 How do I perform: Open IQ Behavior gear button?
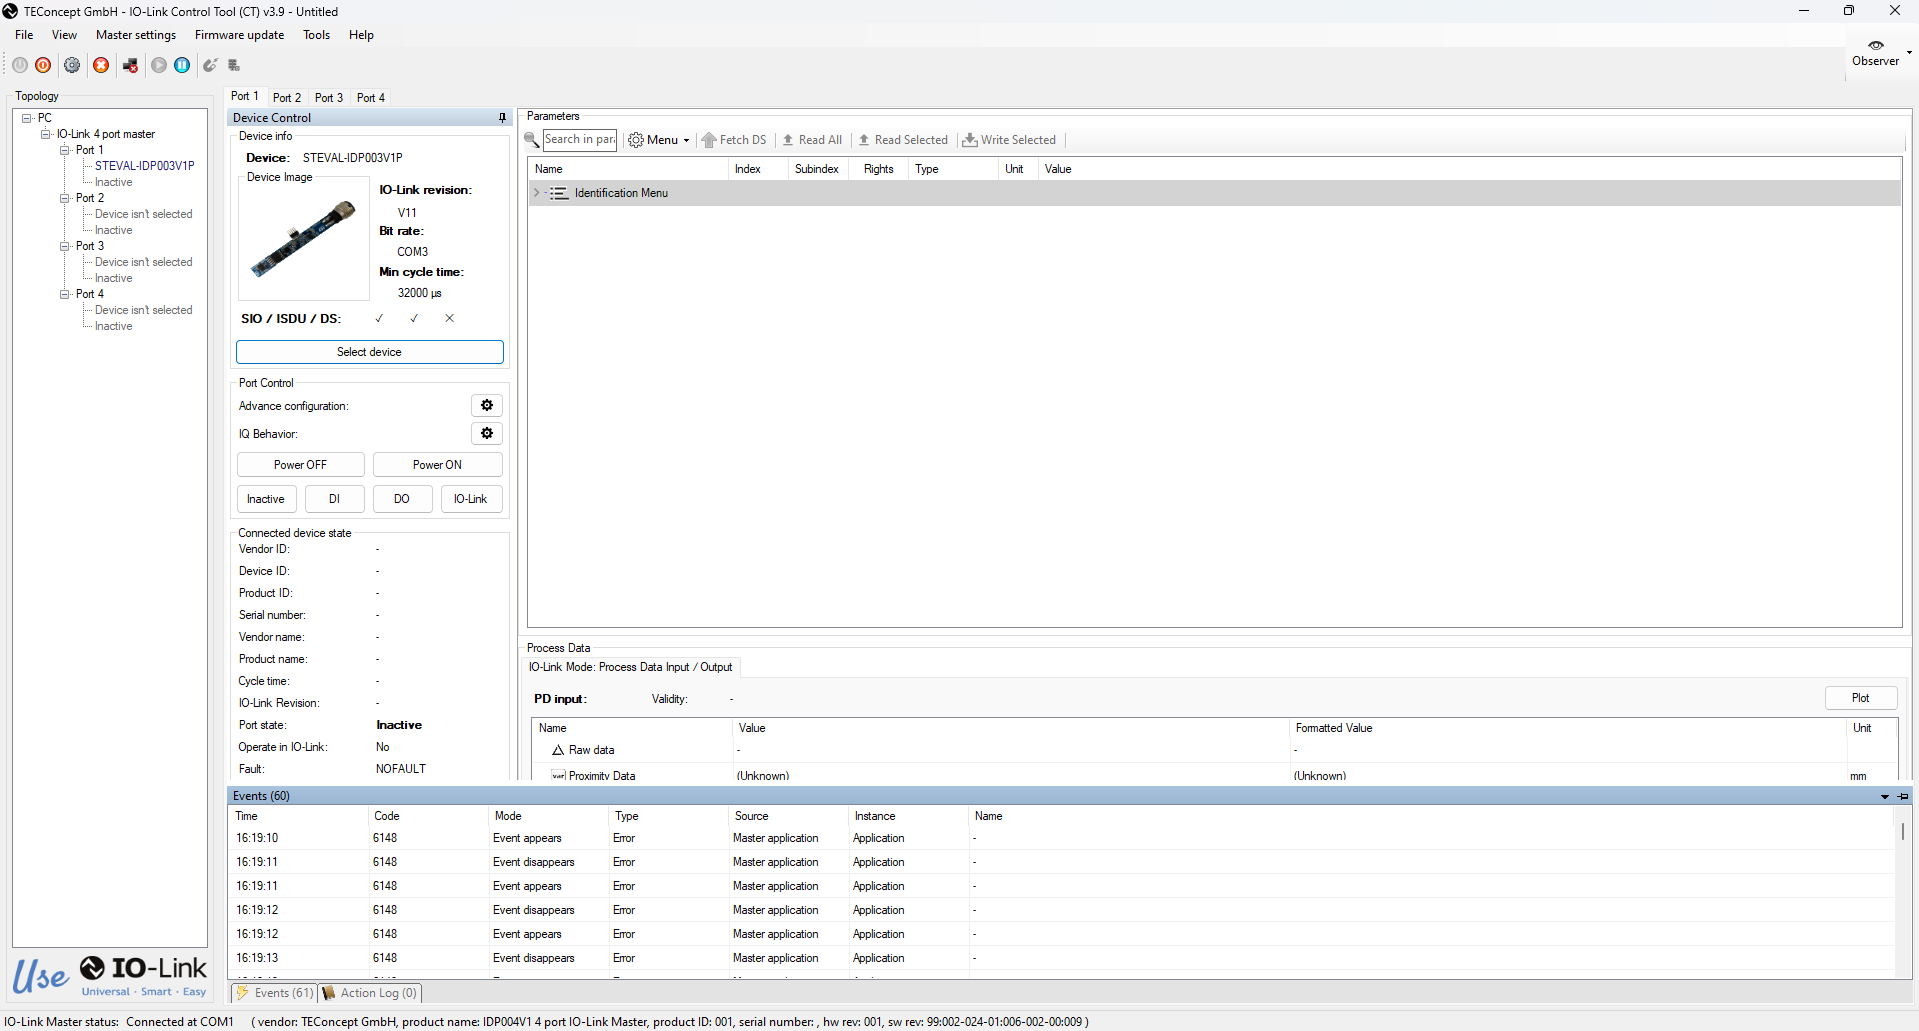[x=487, y=433]
